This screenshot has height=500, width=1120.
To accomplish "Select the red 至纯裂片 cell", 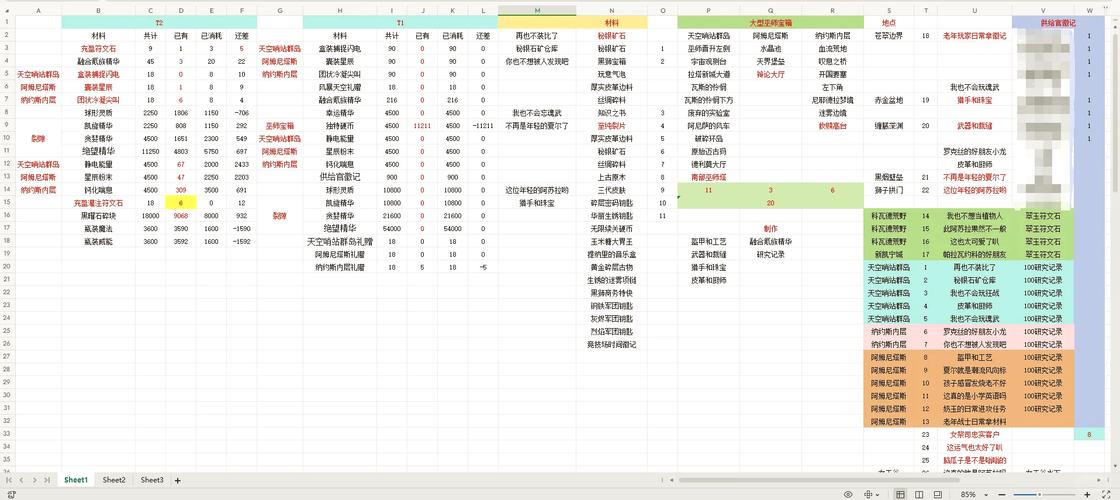I will point(612,126).
